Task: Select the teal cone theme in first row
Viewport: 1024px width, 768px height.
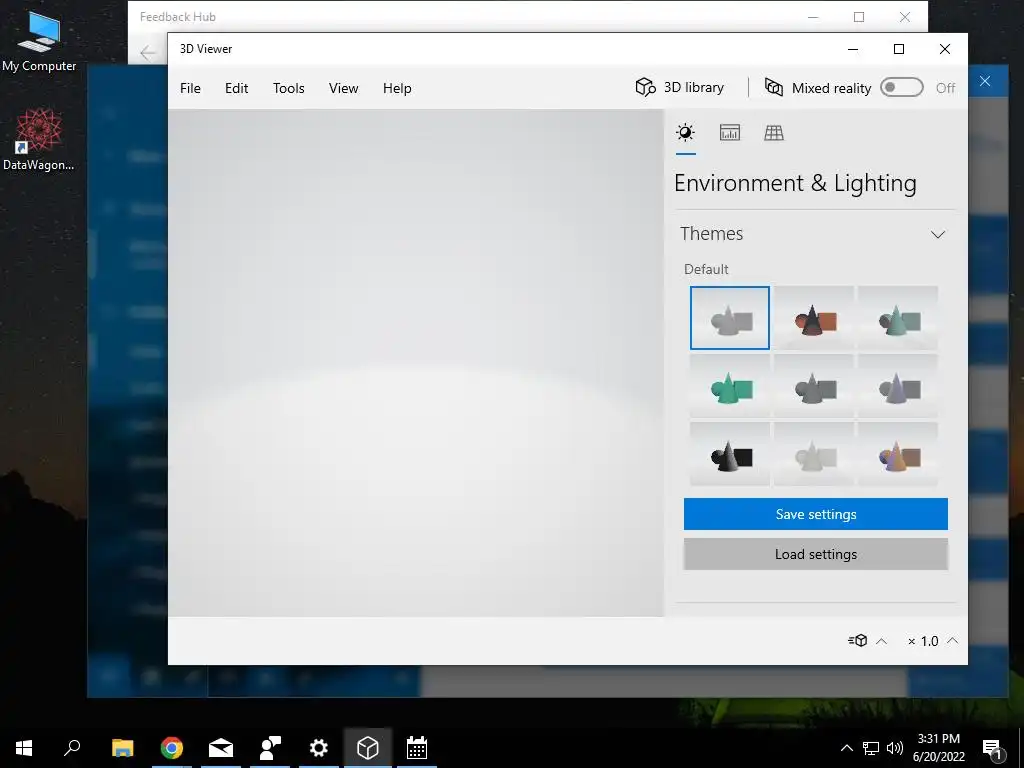Action: pos(898,318)
